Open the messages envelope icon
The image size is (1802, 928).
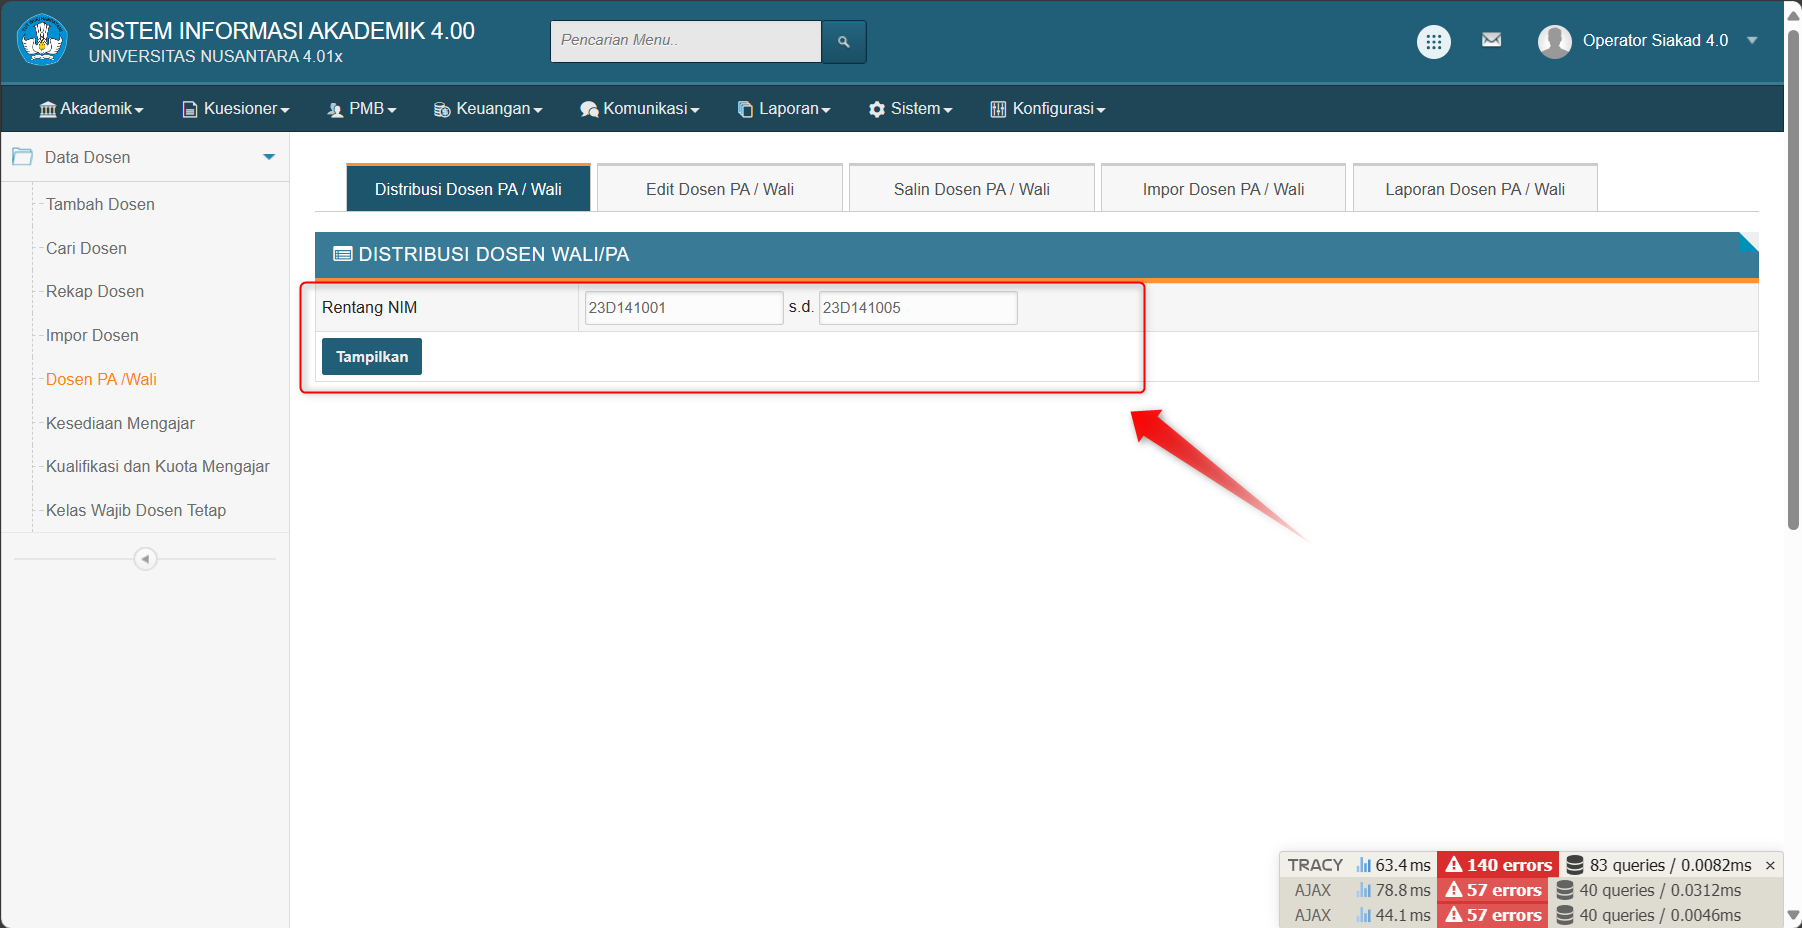pyautogui.click(x=1491, y=40)
